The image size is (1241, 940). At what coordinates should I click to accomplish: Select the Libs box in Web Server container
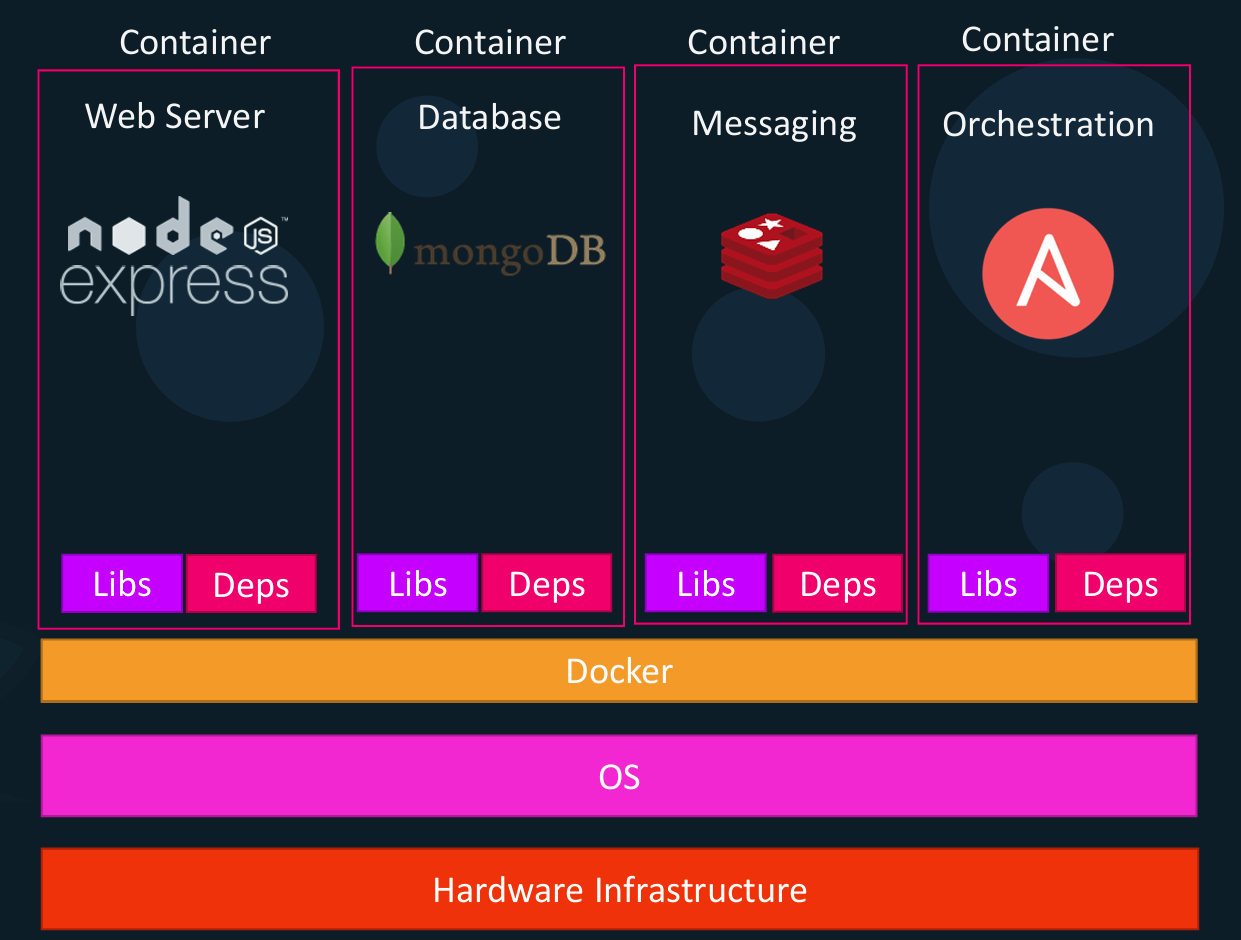coord(122,584)
